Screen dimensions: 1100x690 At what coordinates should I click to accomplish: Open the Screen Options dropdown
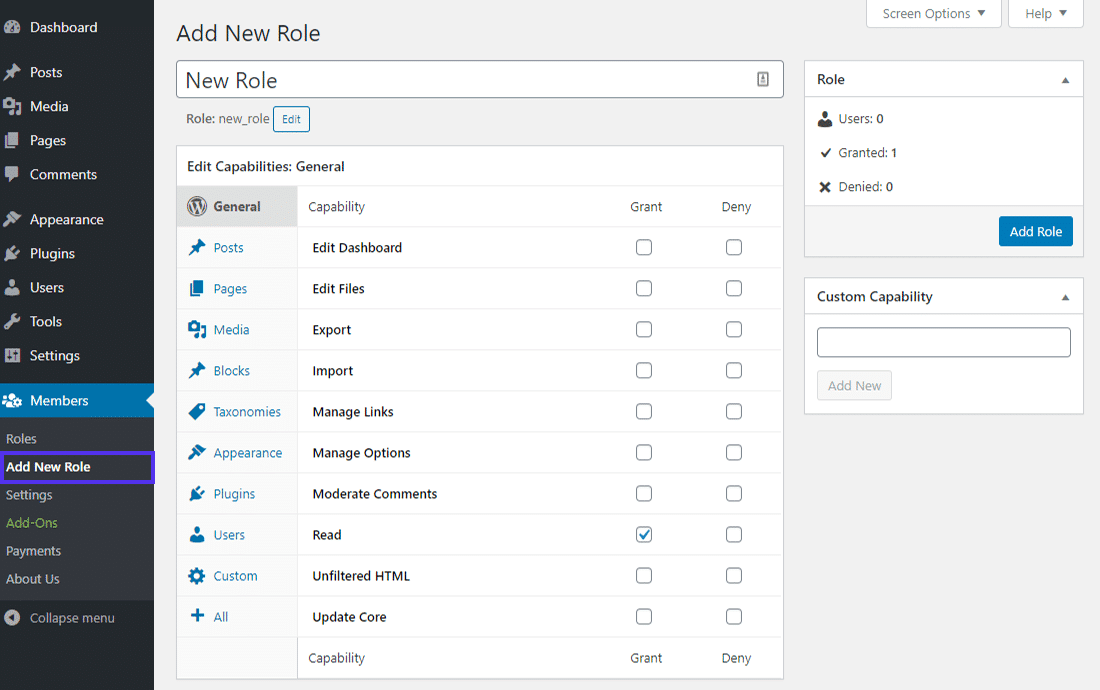tap(933, 14)
